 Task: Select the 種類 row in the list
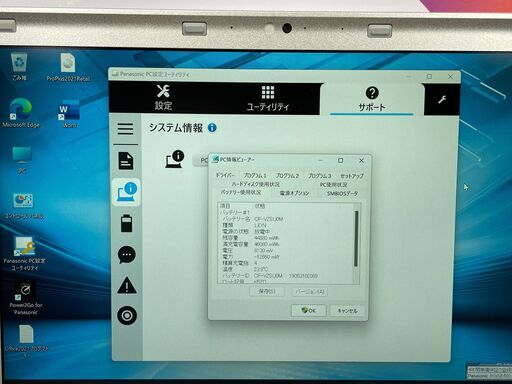click(x=285, y=225)
